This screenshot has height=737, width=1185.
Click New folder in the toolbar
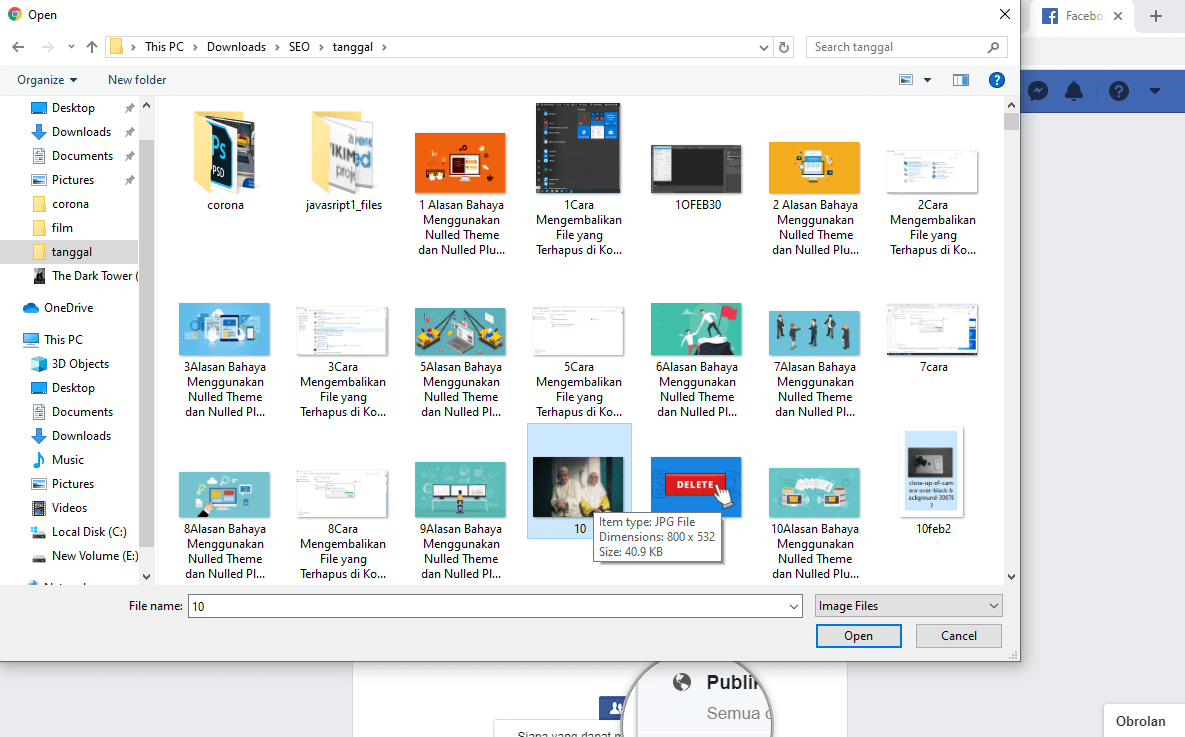137,80
